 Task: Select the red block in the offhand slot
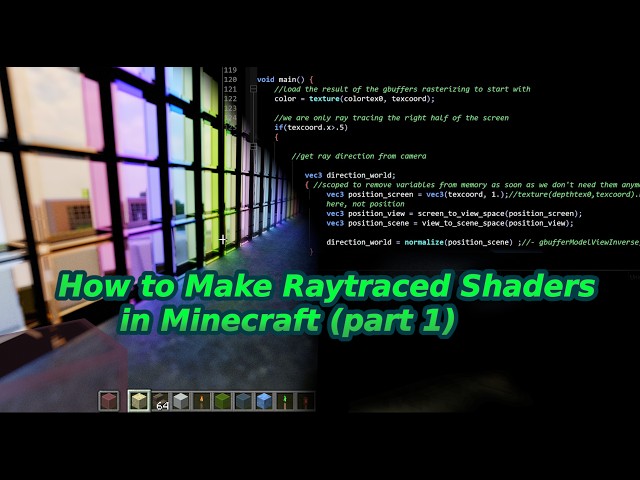(x=109, y=400)
